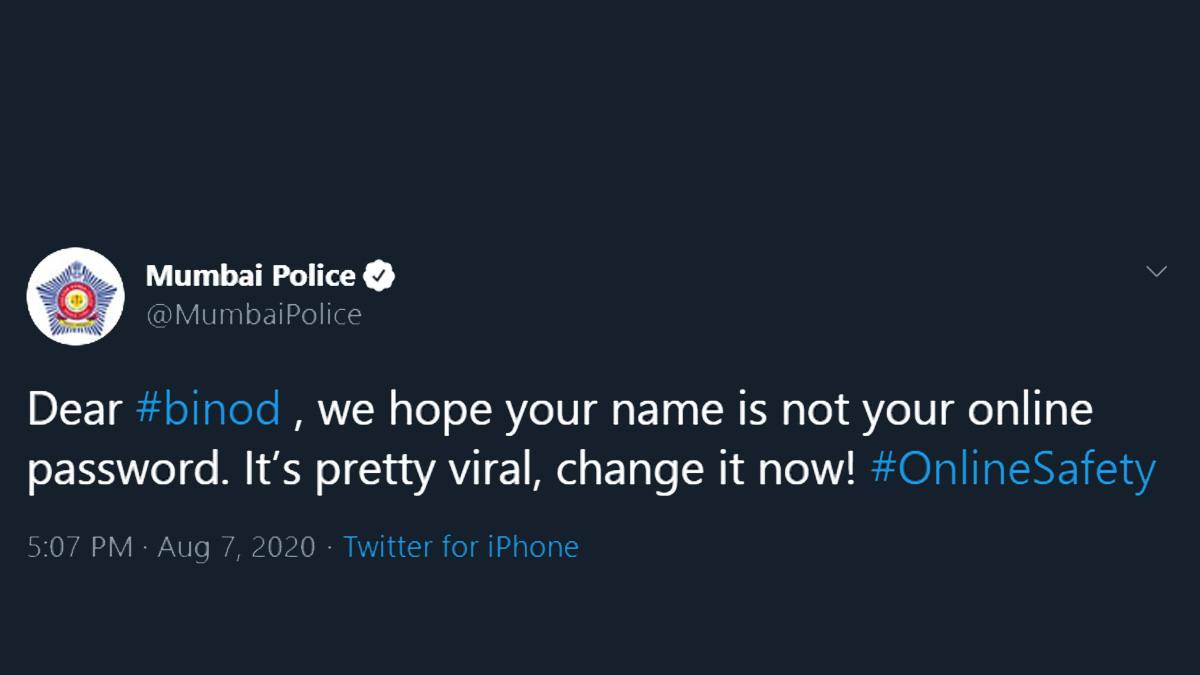Image resolution: width=1200 pixels, height=675 pixels.
Task: Click the @MumbaiPolice handle
Action: pos(255,314)
